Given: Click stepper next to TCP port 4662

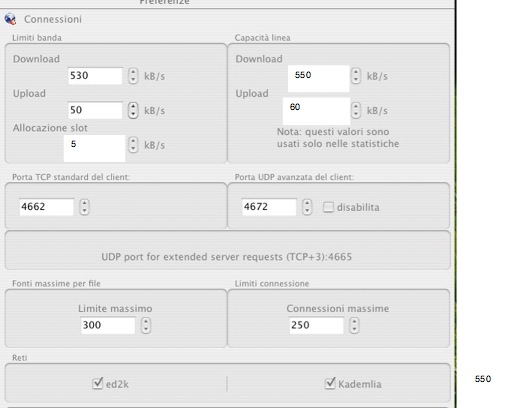Looking at the screenshot, I should point(84,207).
